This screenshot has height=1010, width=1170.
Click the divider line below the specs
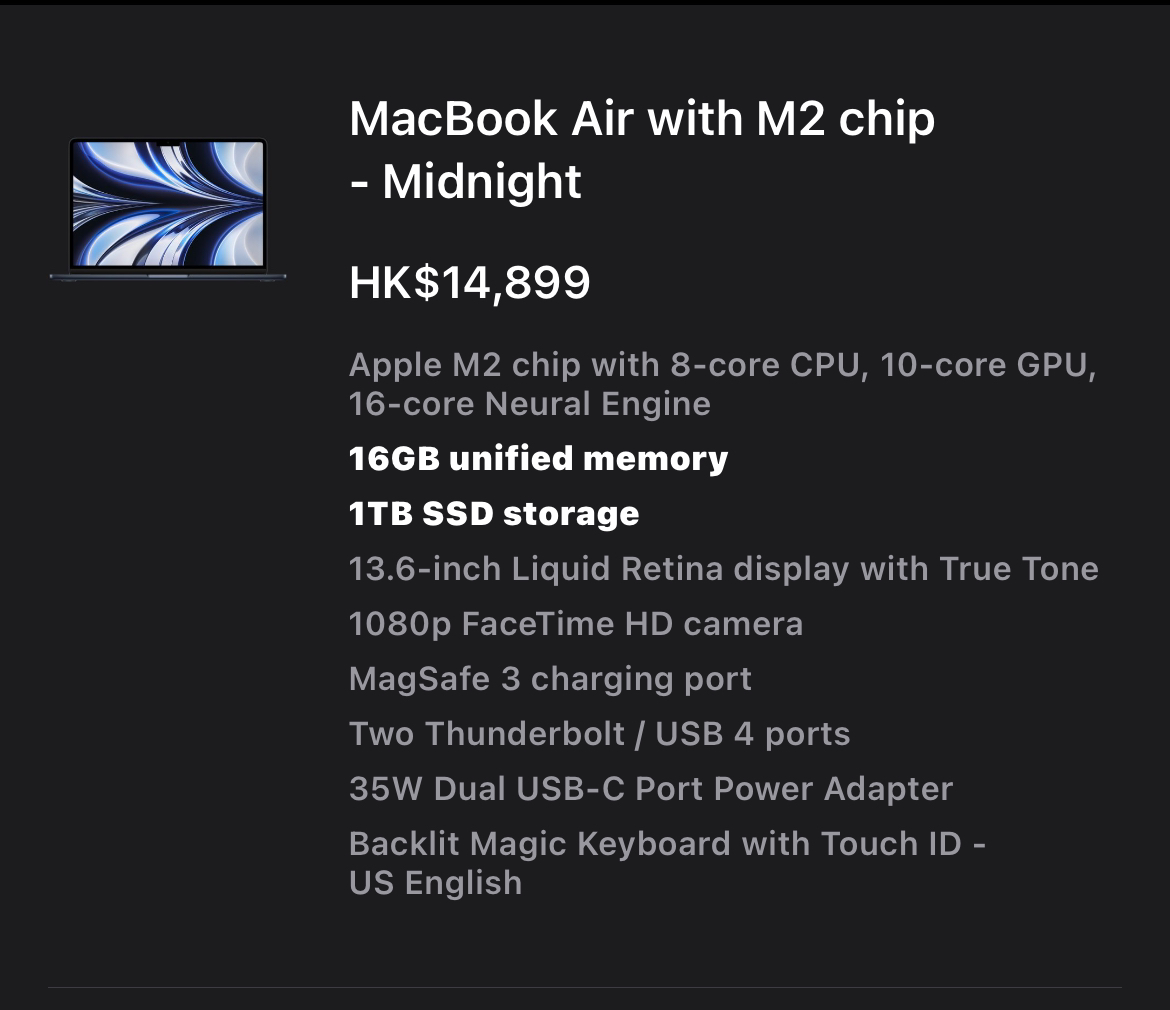[x=585, y=988]
